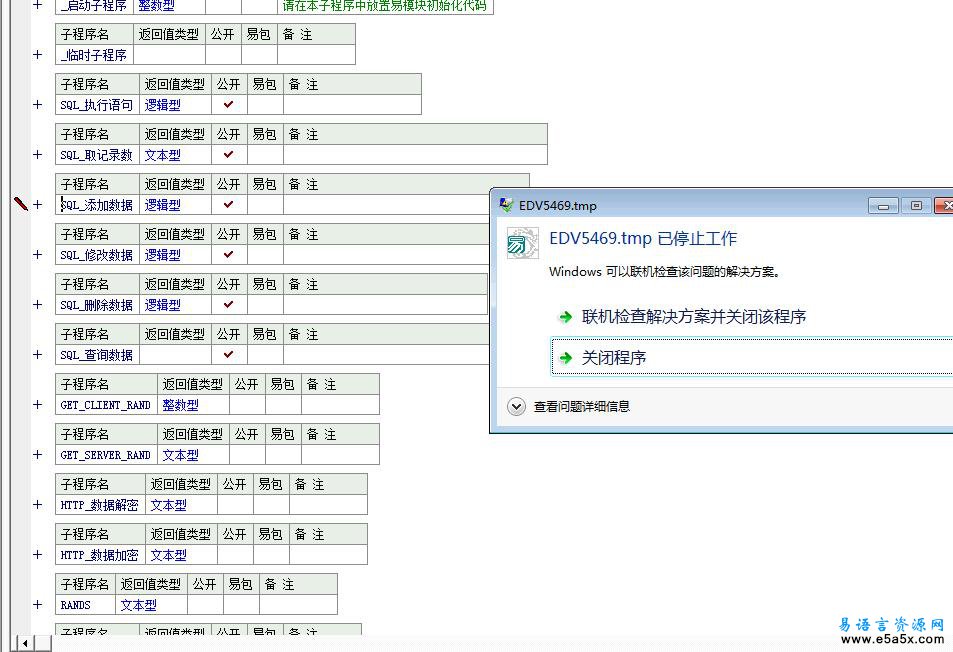The width and height of the screenshot is (953, 652).
Task: Expand the SQL_添加数据 subroutine
Action: tap(38, 205)
